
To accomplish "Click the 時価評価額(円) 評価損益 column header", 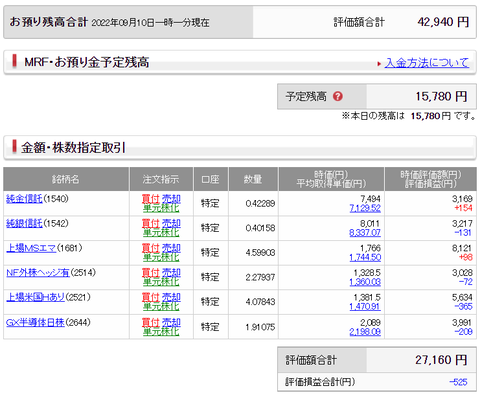I will 431,179.
